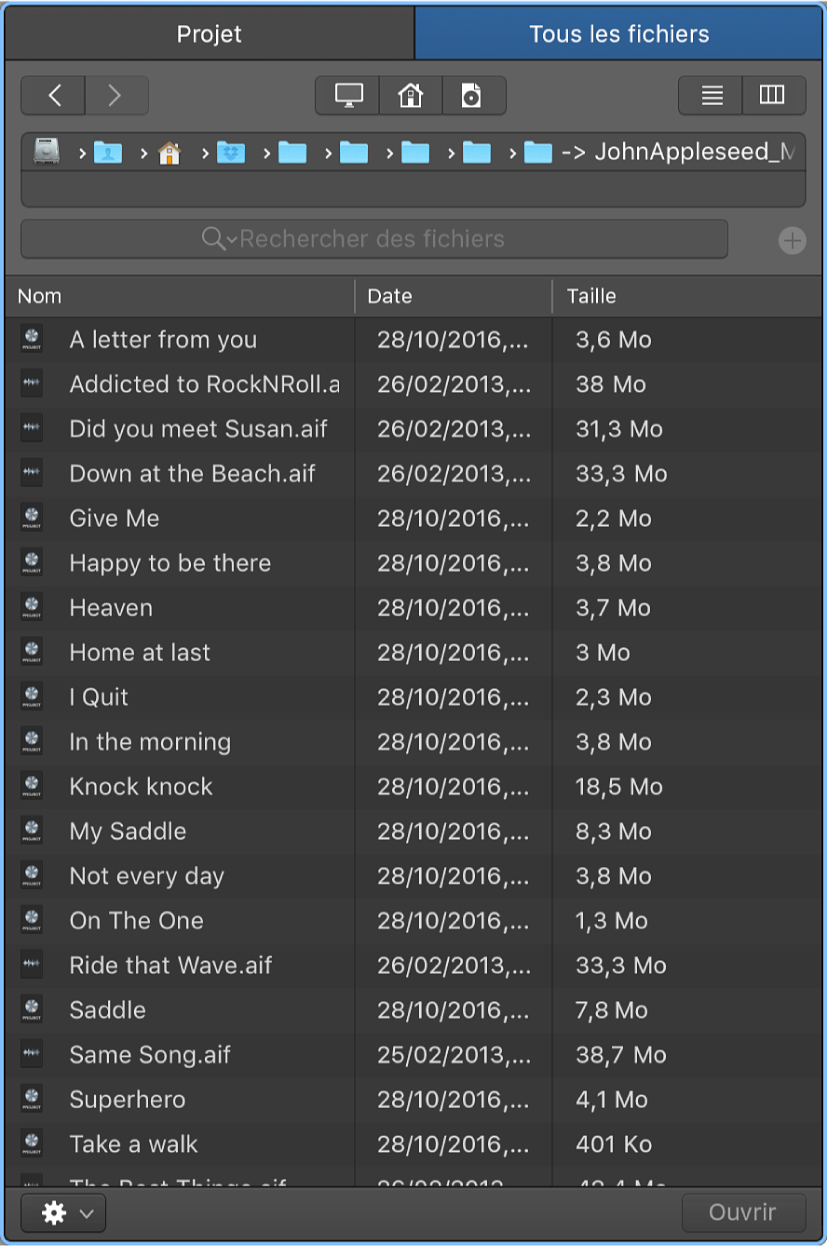Sort files by Taille column

[686, 296]
